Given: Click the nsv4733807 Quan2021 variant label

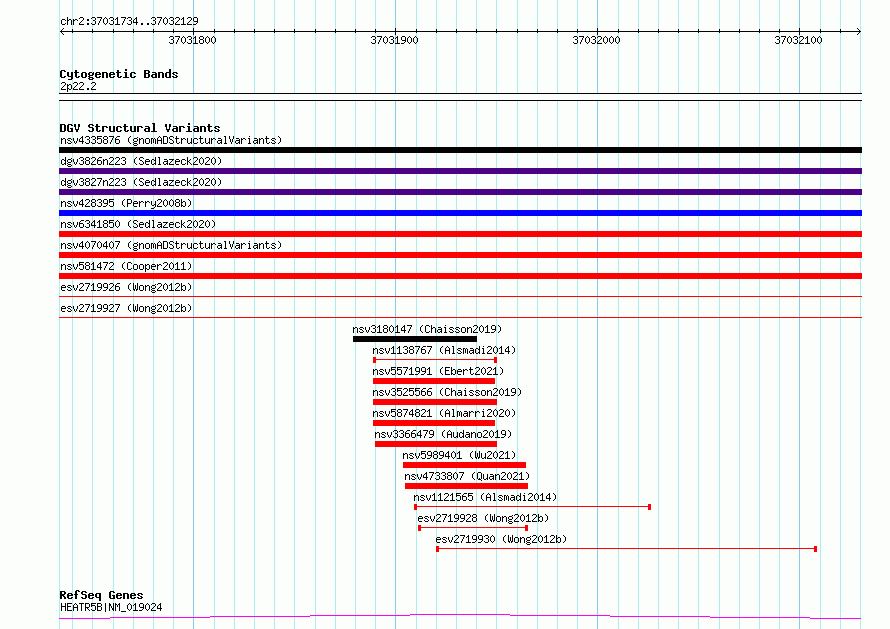Looking at the screenshot, I should pos(466,476).
